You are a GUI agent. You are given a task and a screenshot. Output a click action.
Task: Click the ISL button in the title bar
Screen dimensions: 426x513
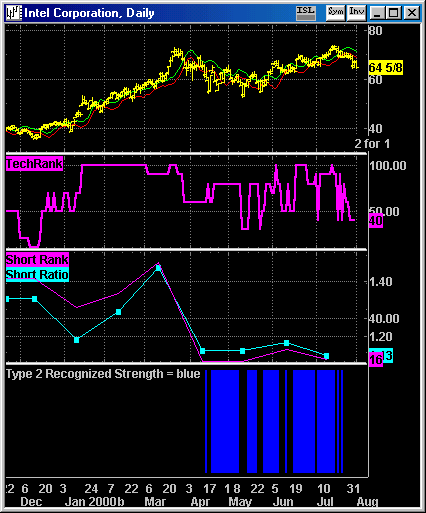(x=306, y=13)
